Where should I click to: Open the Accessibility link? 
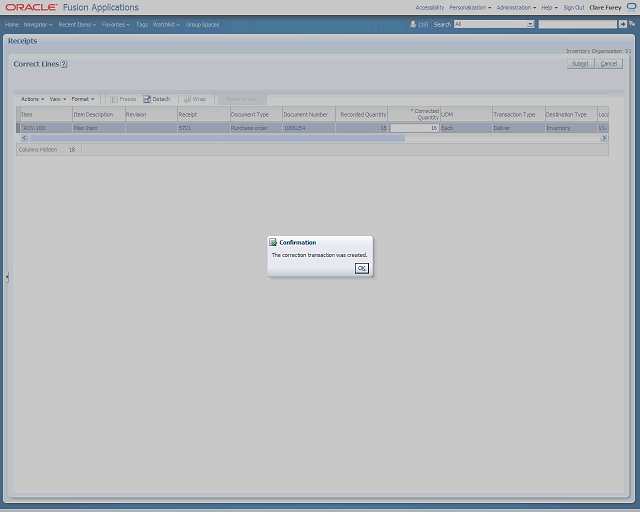429,8
